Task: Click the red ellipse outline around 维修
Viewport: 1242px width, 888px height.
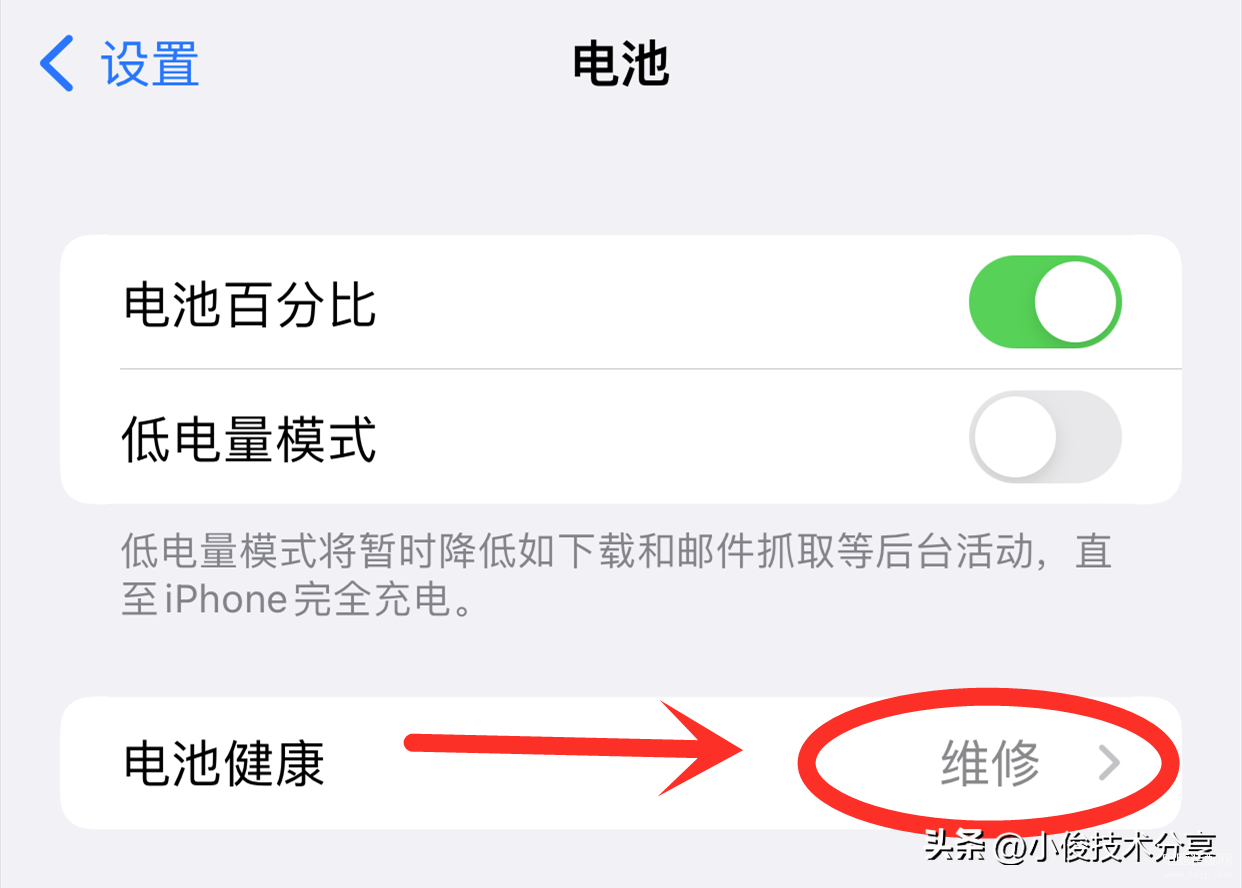Action: tap(989, 762)
